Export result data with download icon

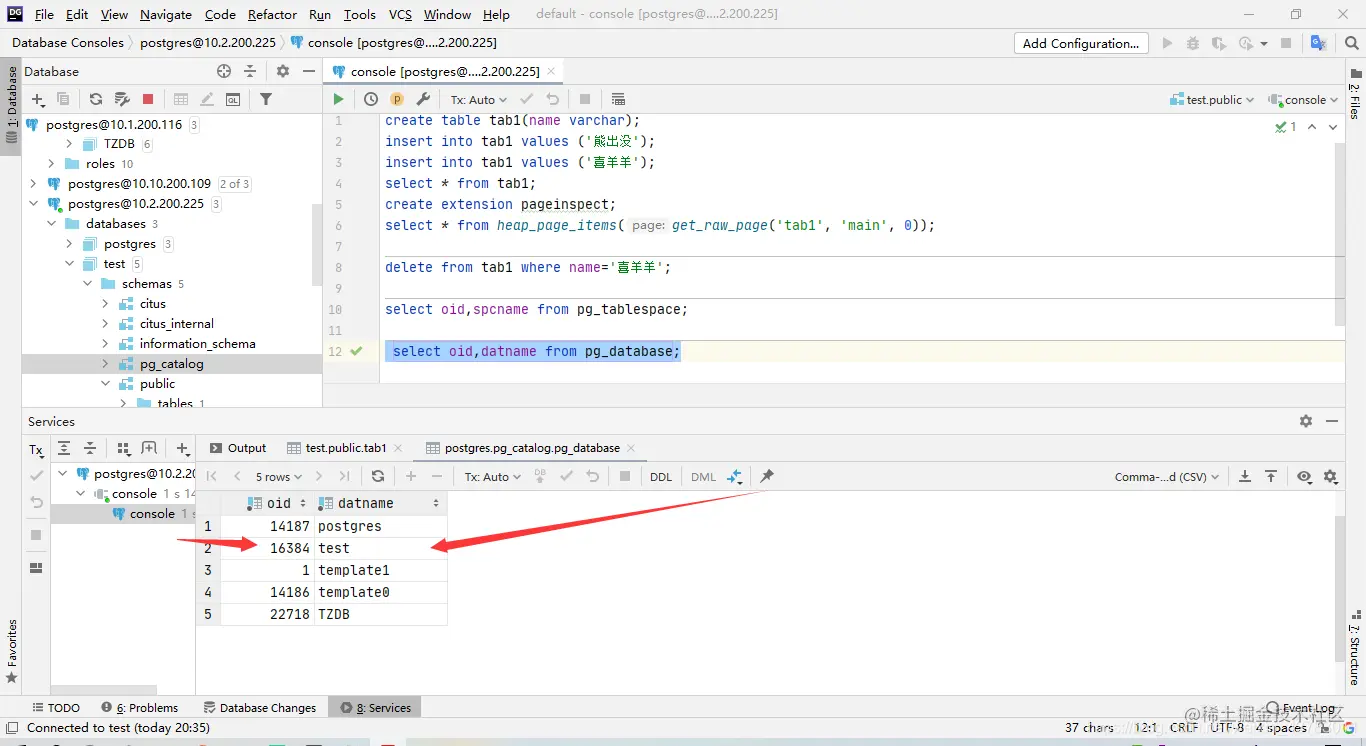1245,477
